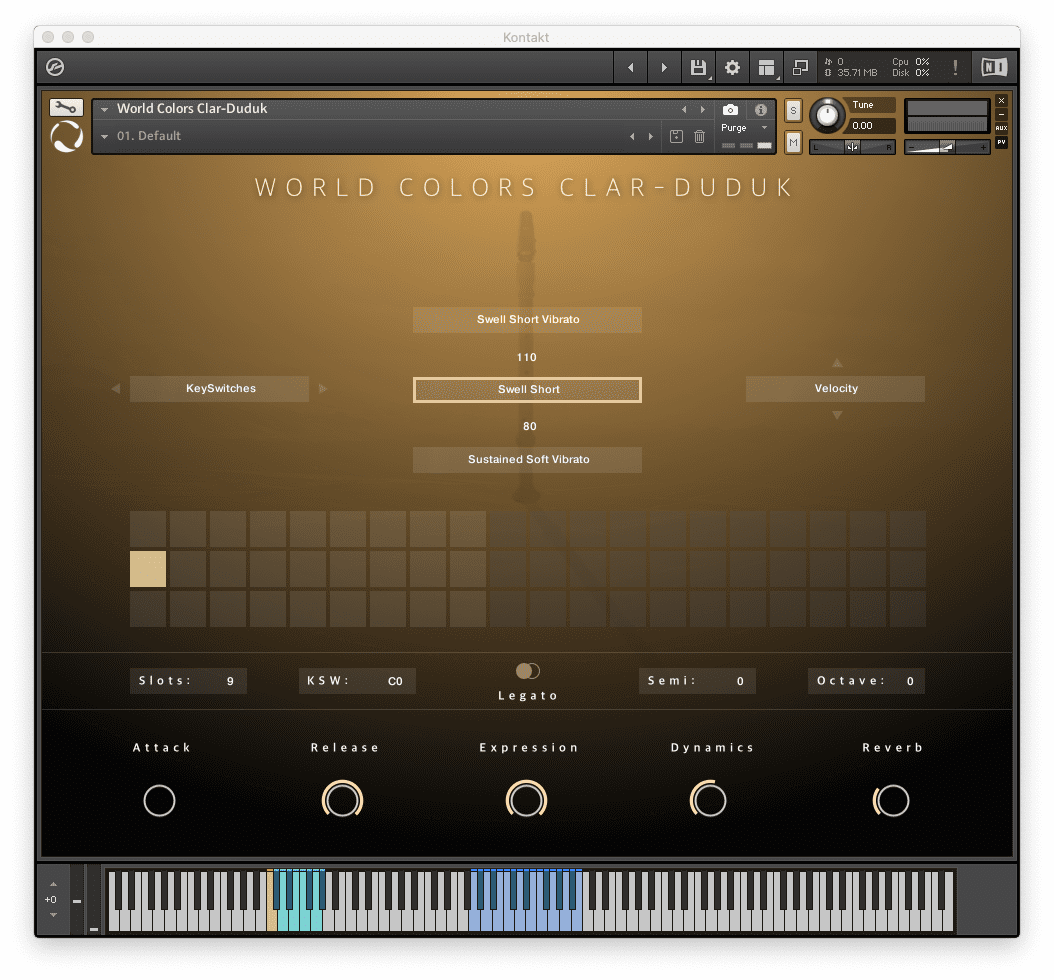Image resolution: width=1054 pixels, height=980 pixels.
Task: Click the pan slider between L and R
Action: pos(852,147)
